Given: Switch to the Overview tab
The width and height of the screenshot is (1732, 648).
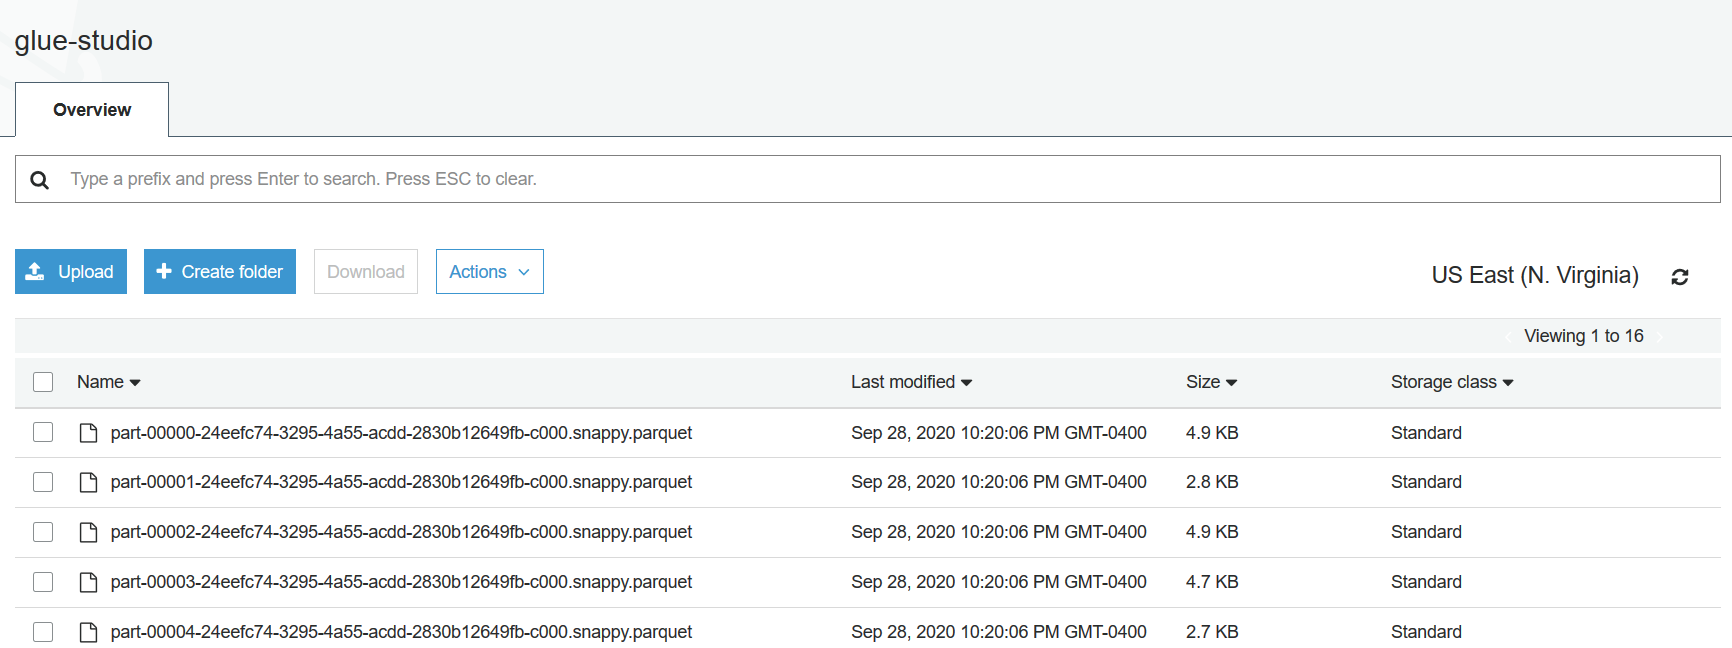Looking at the screenshot, I should [x=92, y=110].
